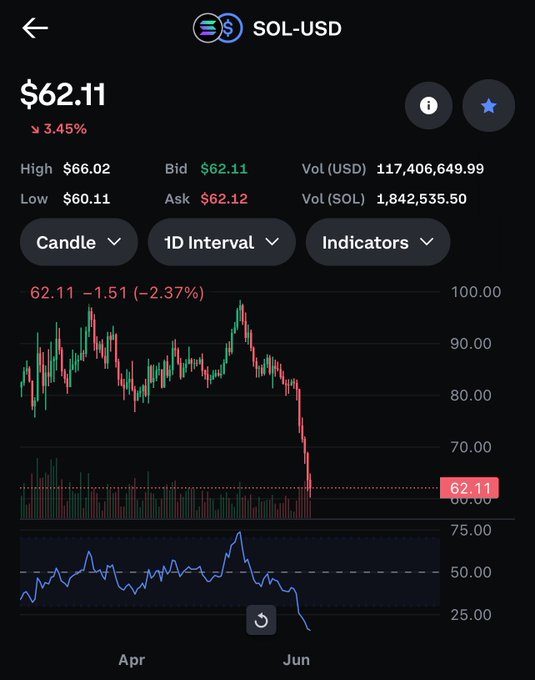Screen dimensions: 535x680
Task: Tap the red 62.11 price tag on the axis
Action: [x=470, y=488]
